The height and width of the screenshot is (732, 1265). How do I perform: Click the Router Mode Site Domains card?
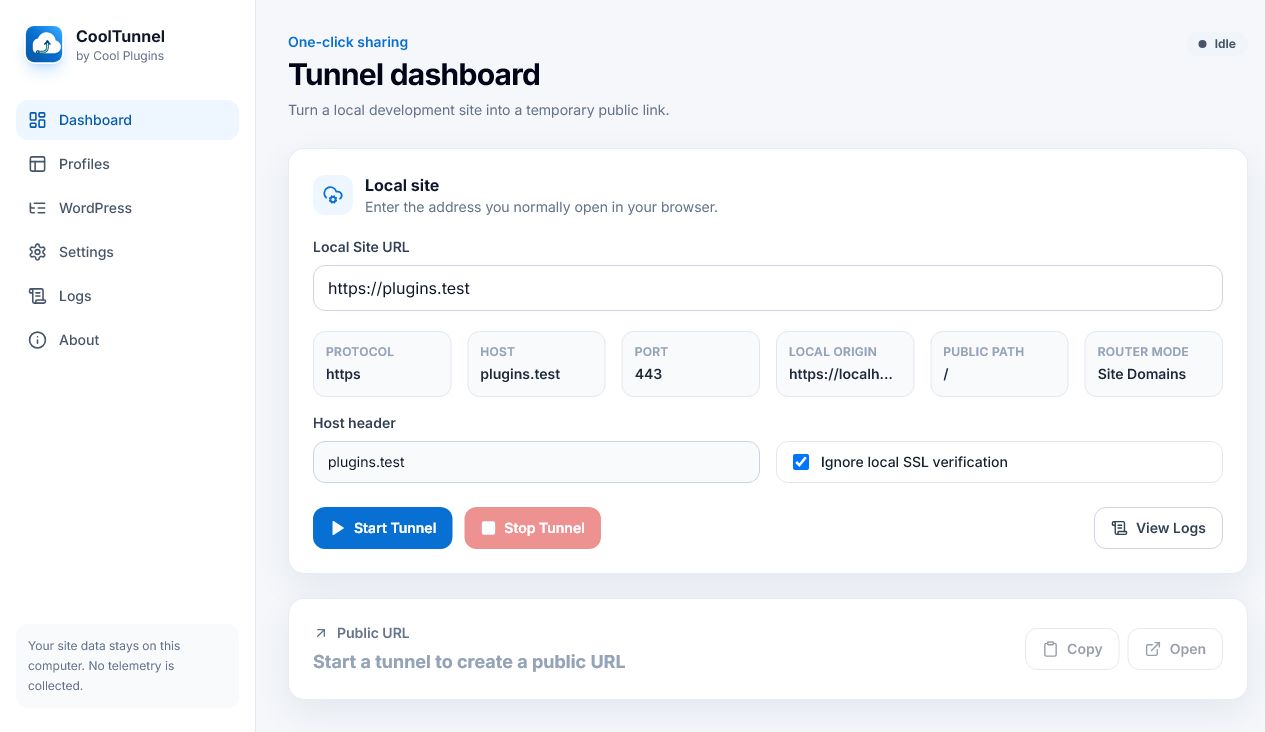tap(1154, 364)
